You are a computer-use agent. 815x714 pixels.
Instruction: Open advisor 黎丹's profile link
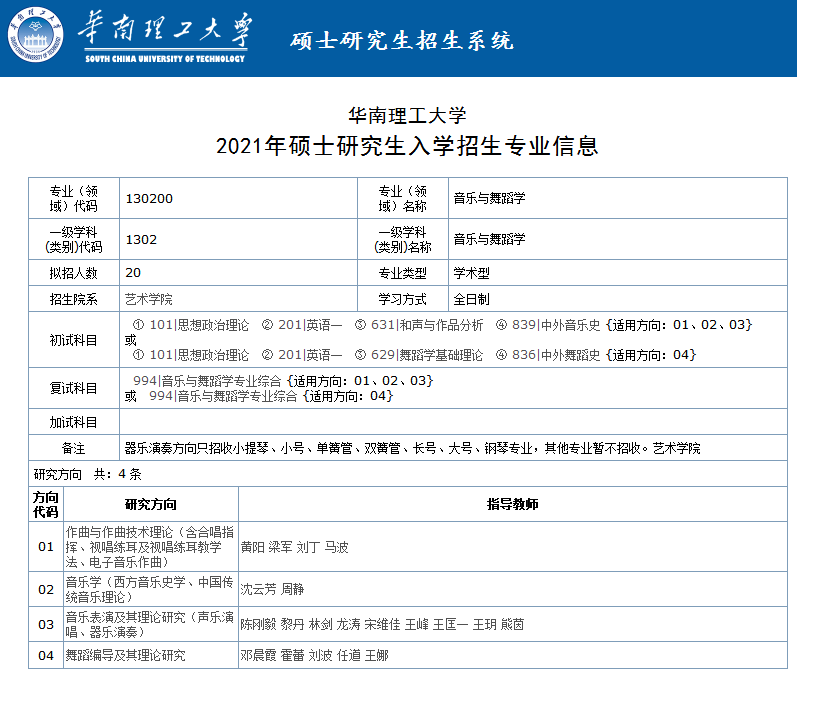tap(292, 625)
